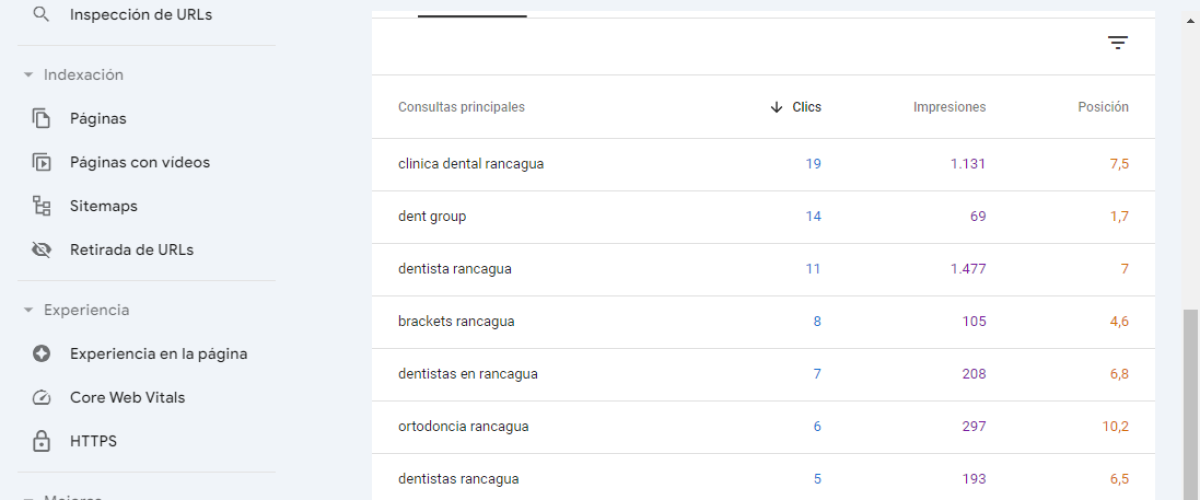The height and width of the screenshot is (500, 1200).
Task: Click the sort arrow next to Clics
Action: click(777, 107)
